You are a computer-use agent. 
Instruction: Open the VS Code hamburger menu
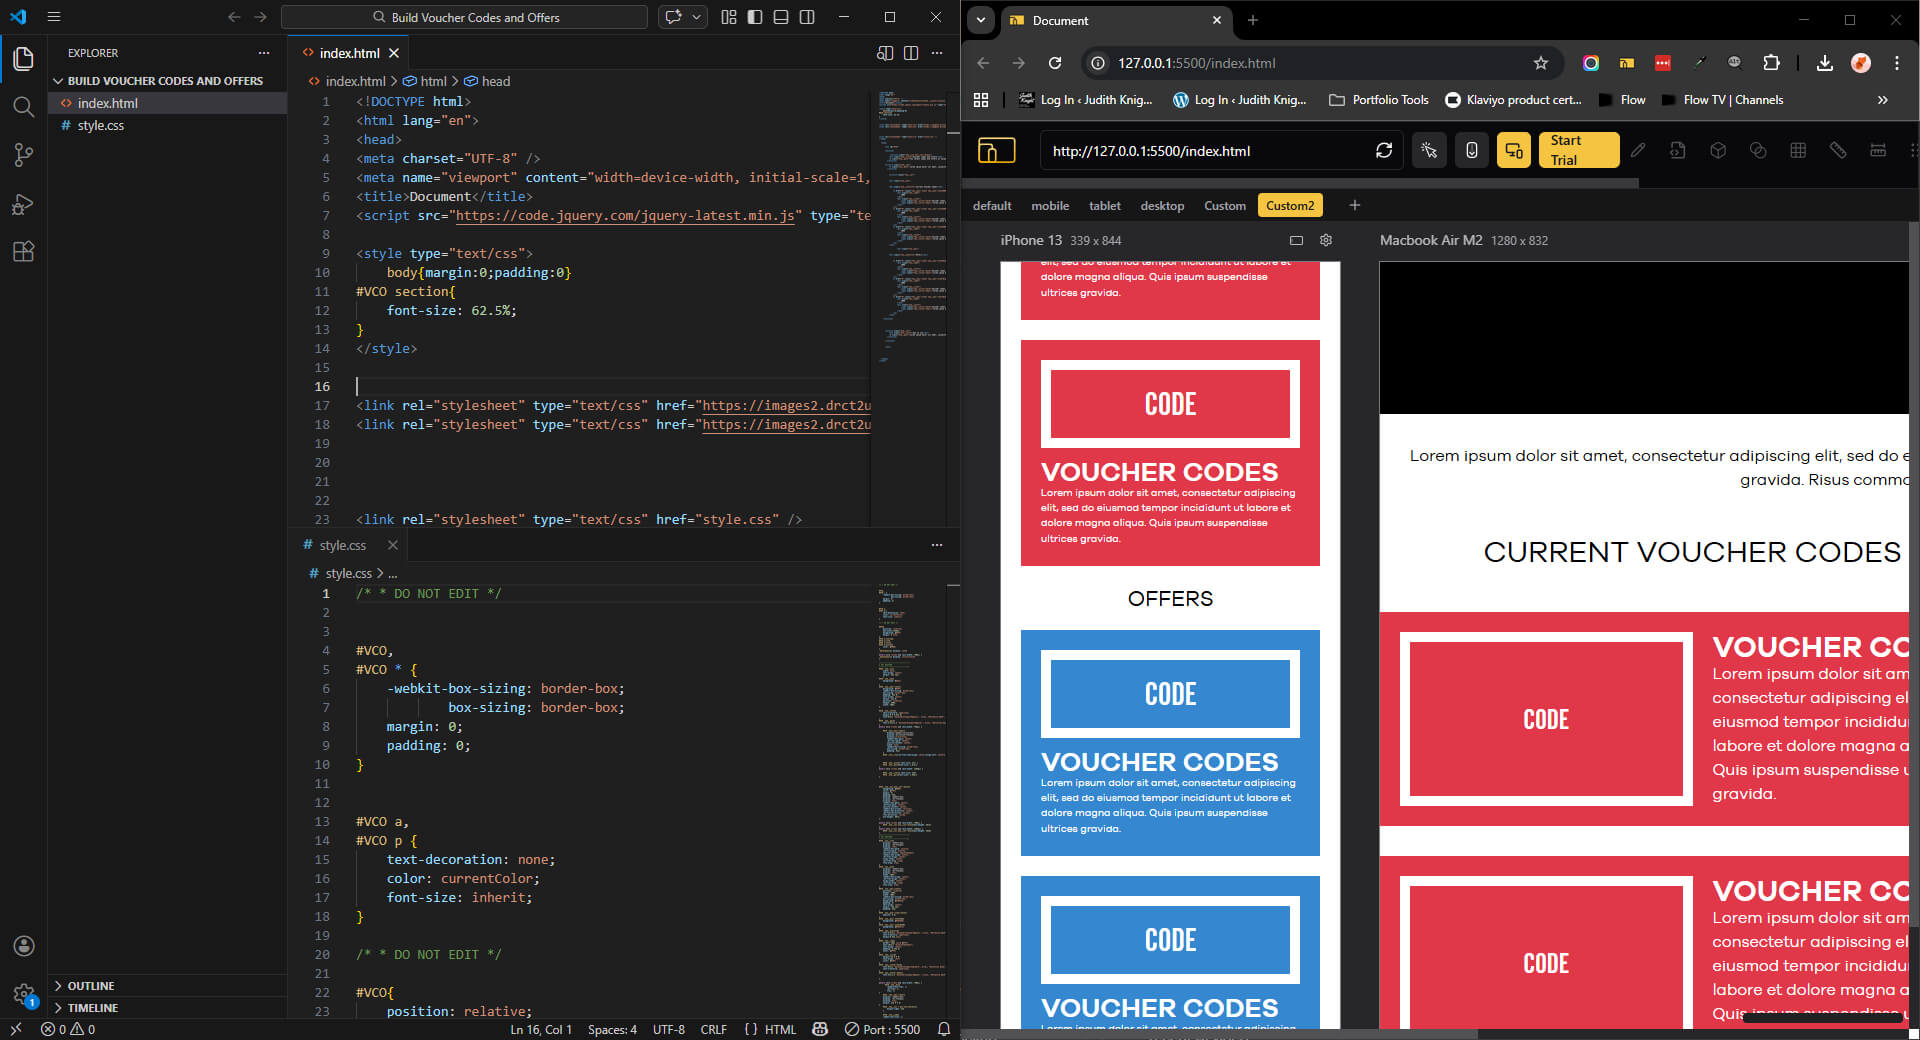54,17
